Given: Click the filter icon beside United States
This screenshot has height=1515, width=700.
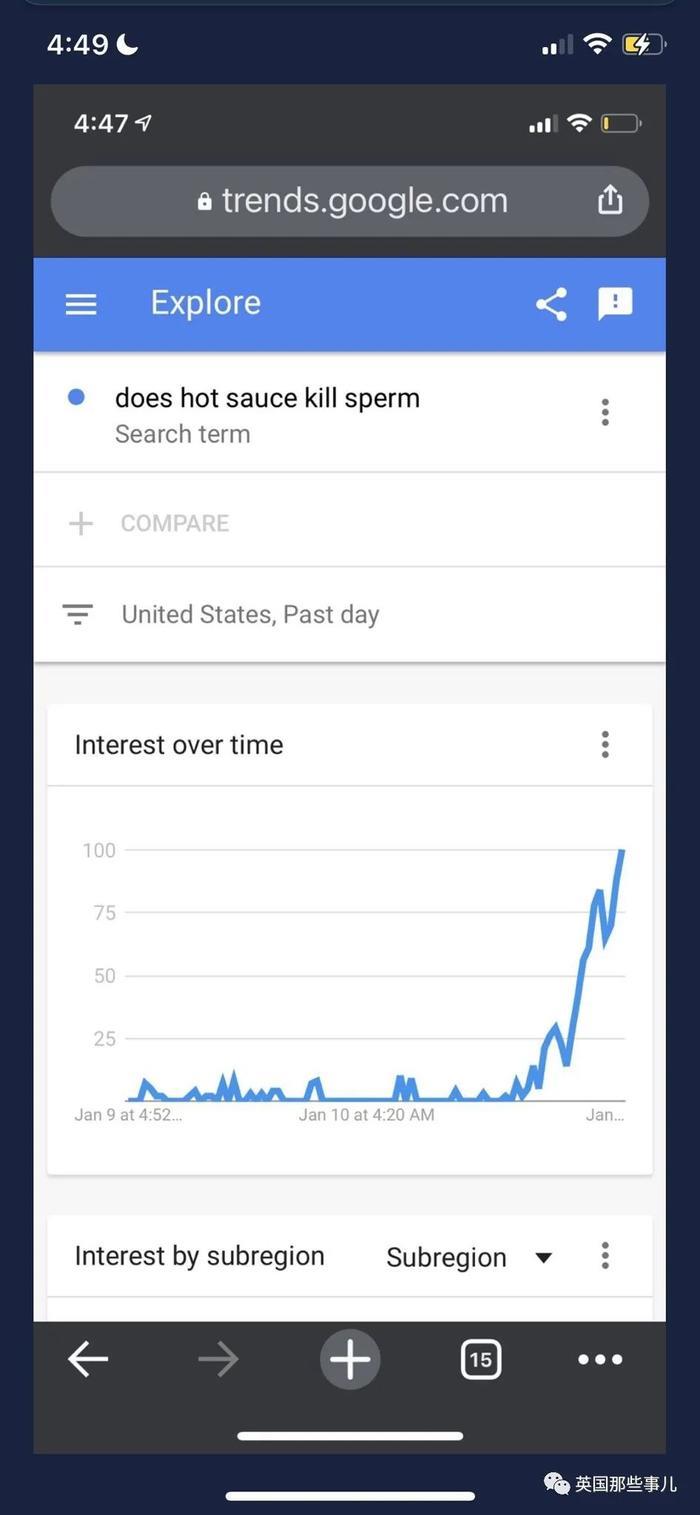Looking at the screenshot, I should (x=78, y=614).
